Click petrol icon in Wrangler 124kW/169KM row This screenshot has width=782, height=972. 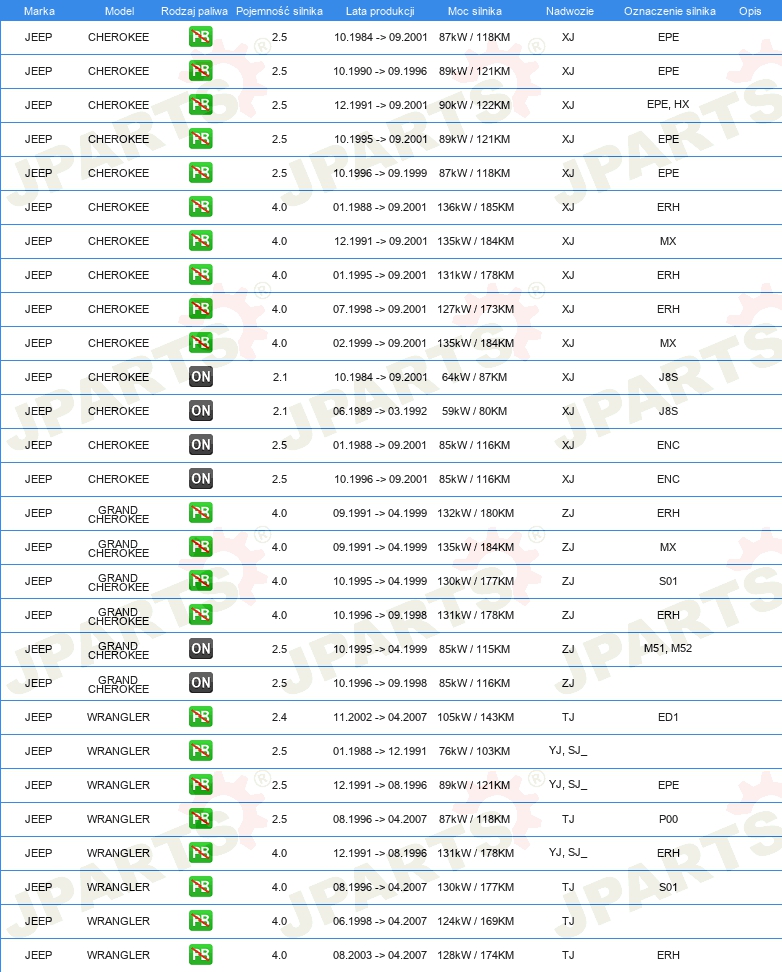click(200, 921)
